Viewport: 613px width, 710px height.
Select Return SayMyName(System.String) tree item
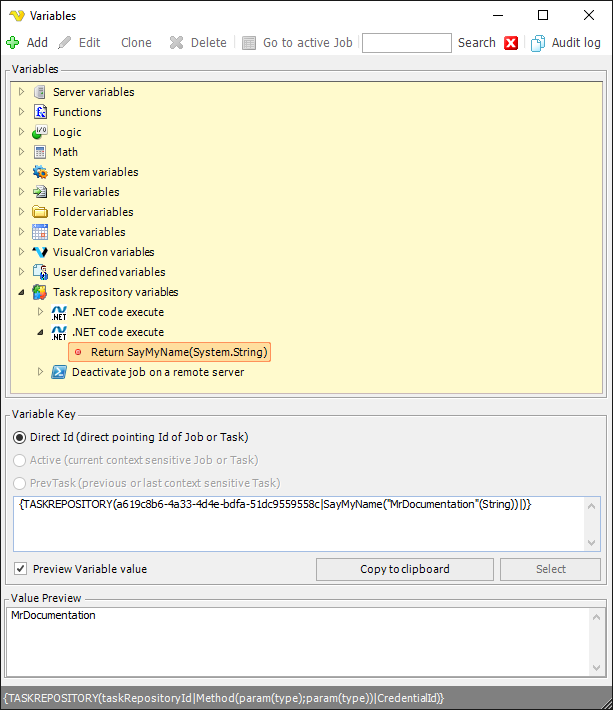[x=178, y=352]
